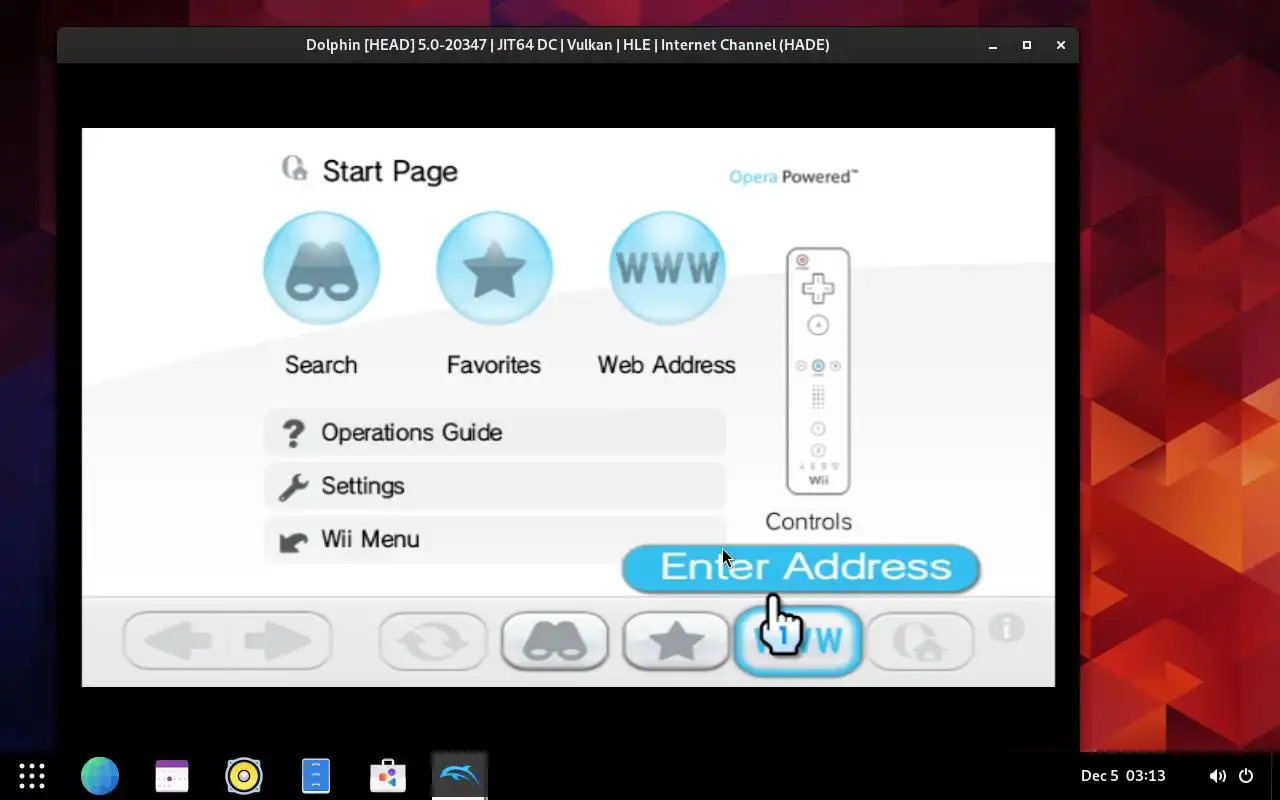Maximize the Dolphin window
The width and height of the screenshot is (1280, 800).
tap(1027, 45)
